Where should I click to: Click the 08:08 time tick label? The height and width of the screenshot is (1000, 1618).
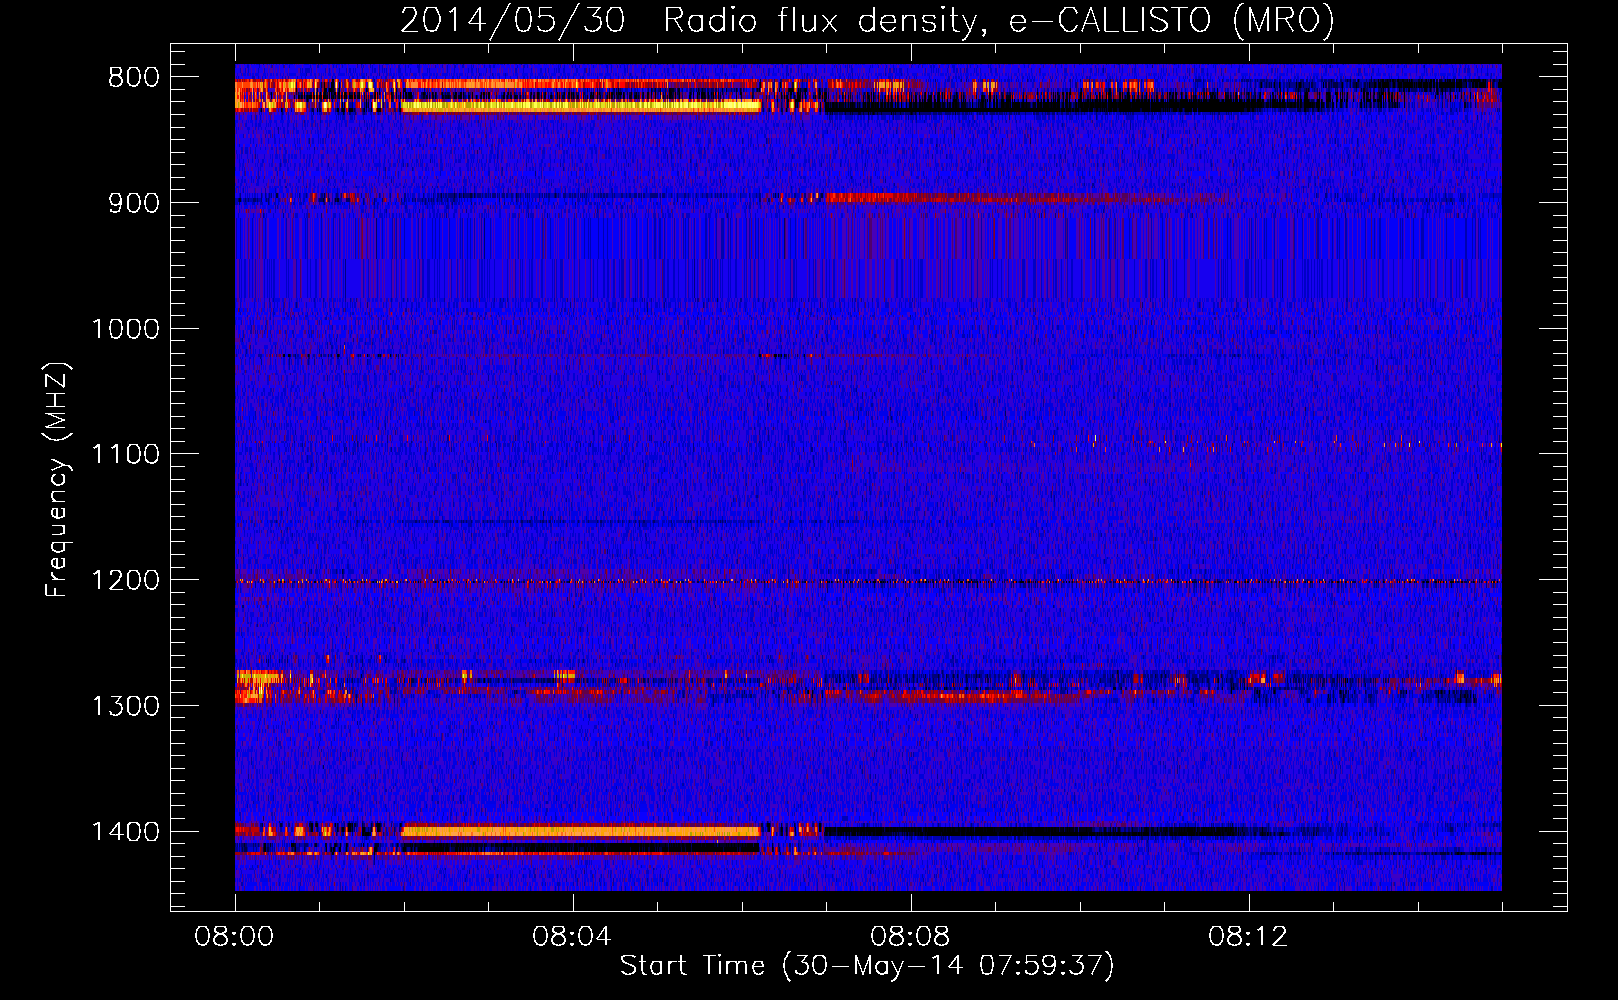pos(911,937)
